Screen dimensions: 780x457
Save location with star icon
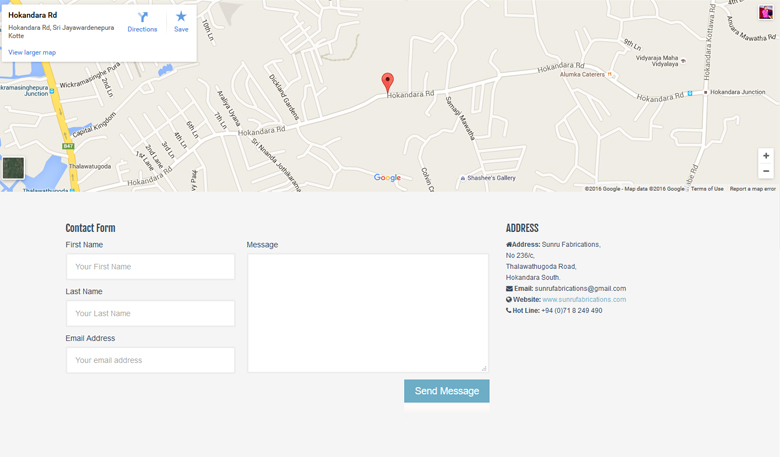[x=181, y=17]
